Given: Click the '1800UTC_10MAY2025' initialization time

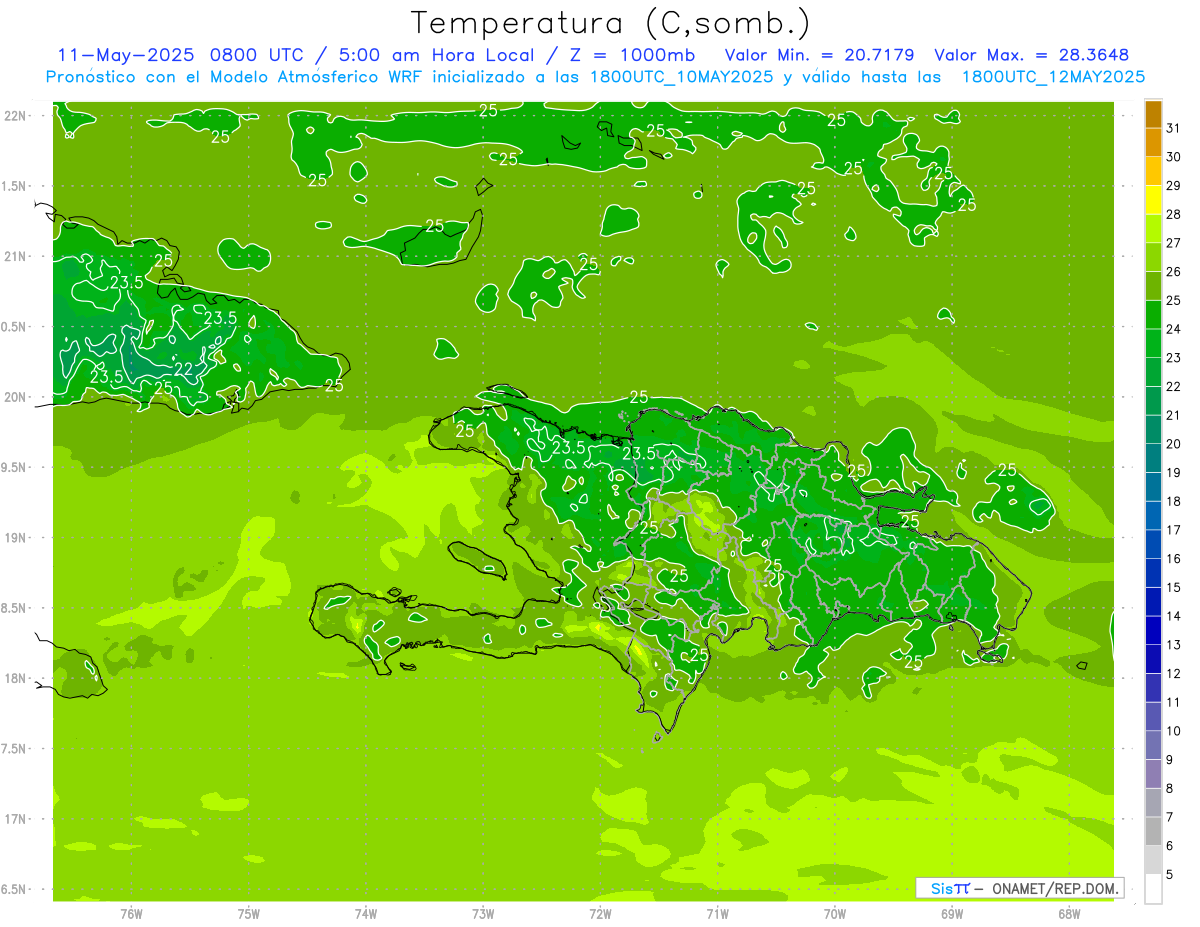Looking at the screenshot, I should tap(680, 77).
